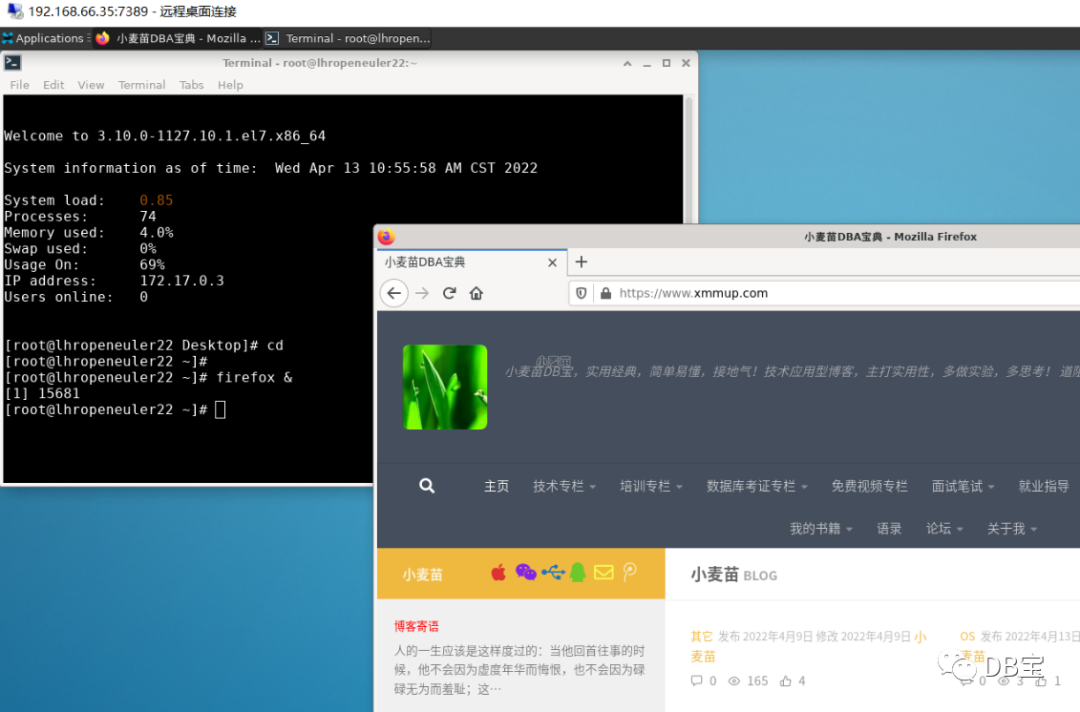This screenshot has width=1080, height=712.
Task: Expand the 技术专栏 dropdown menu
Action: (564, 486)
